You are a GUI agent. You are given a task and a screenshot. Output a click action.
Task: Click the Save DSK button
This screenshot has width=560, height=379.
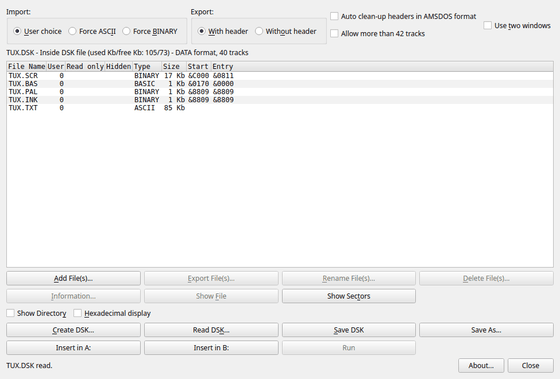349,330
